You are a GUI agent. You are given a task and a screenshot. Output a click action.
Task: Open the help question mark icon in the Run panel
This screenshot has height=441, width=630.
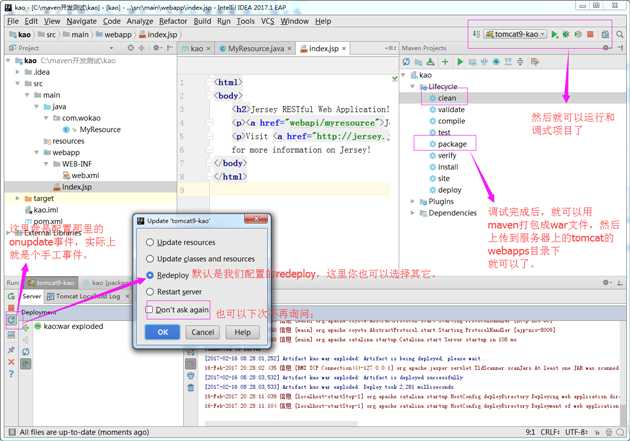11,374
